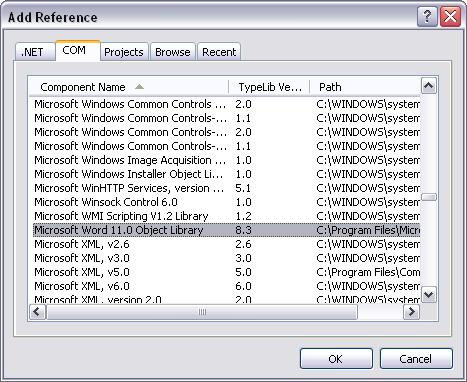Click version 8.3 in Word library row
Image resolution: width=467 pixels, height=382 pixels.
click(x=243, y=230)
